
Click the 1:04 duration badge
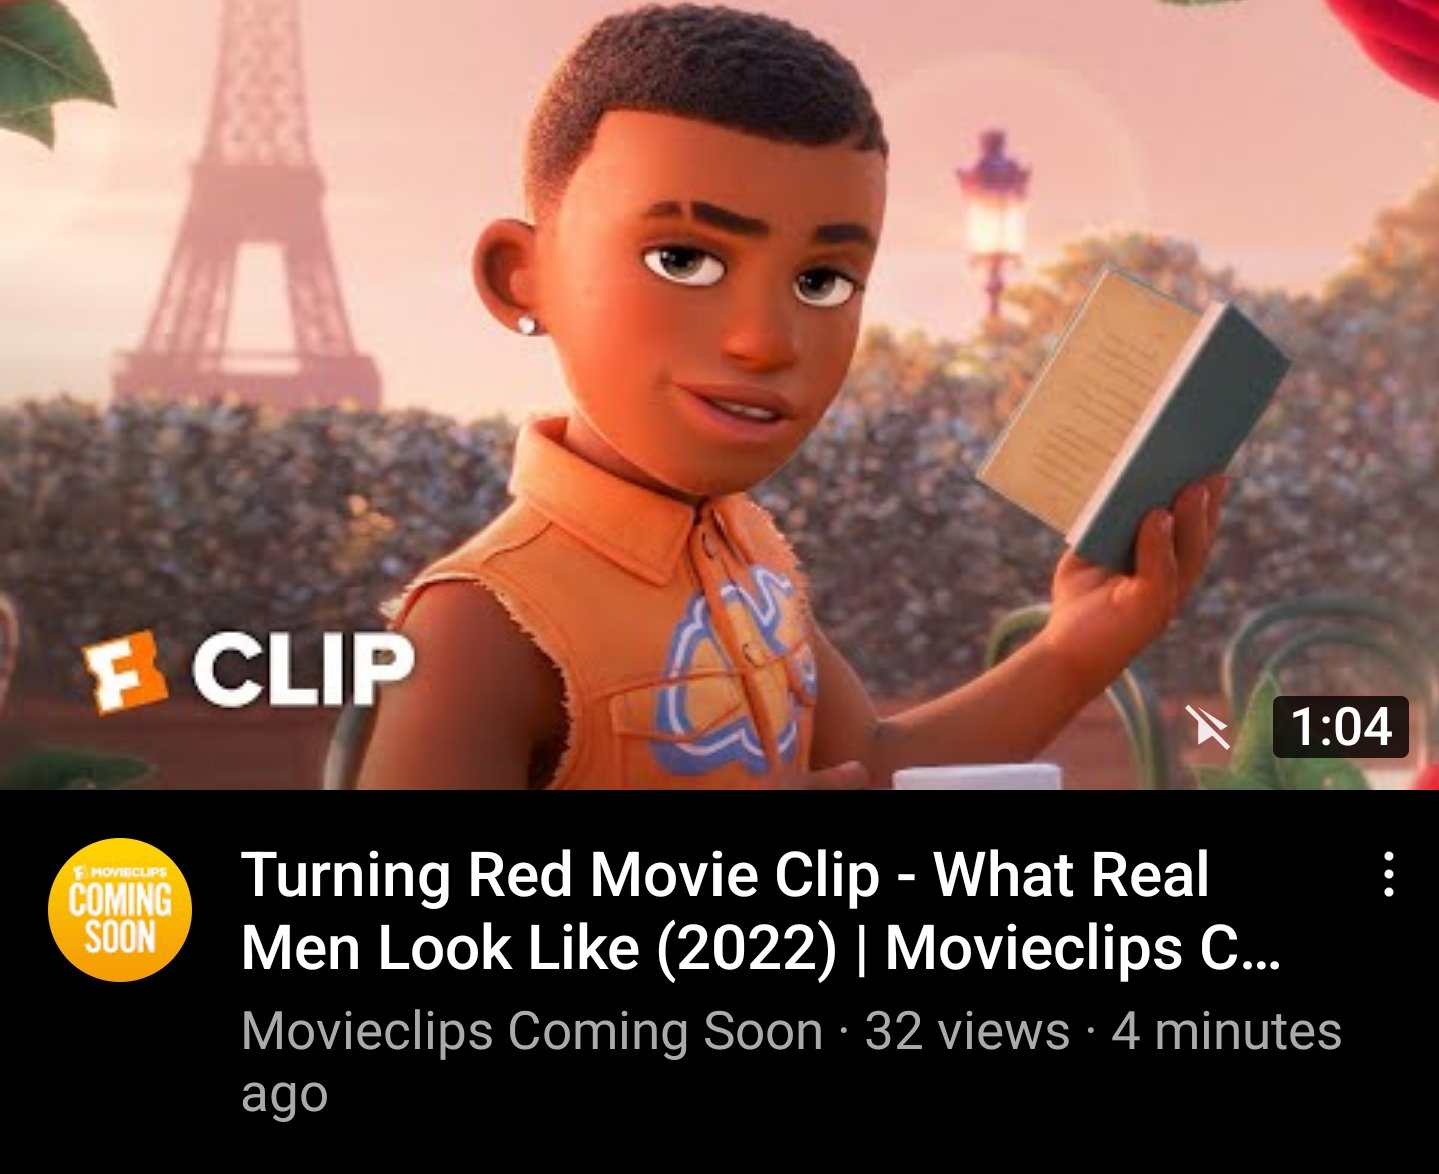point(1340,727)
